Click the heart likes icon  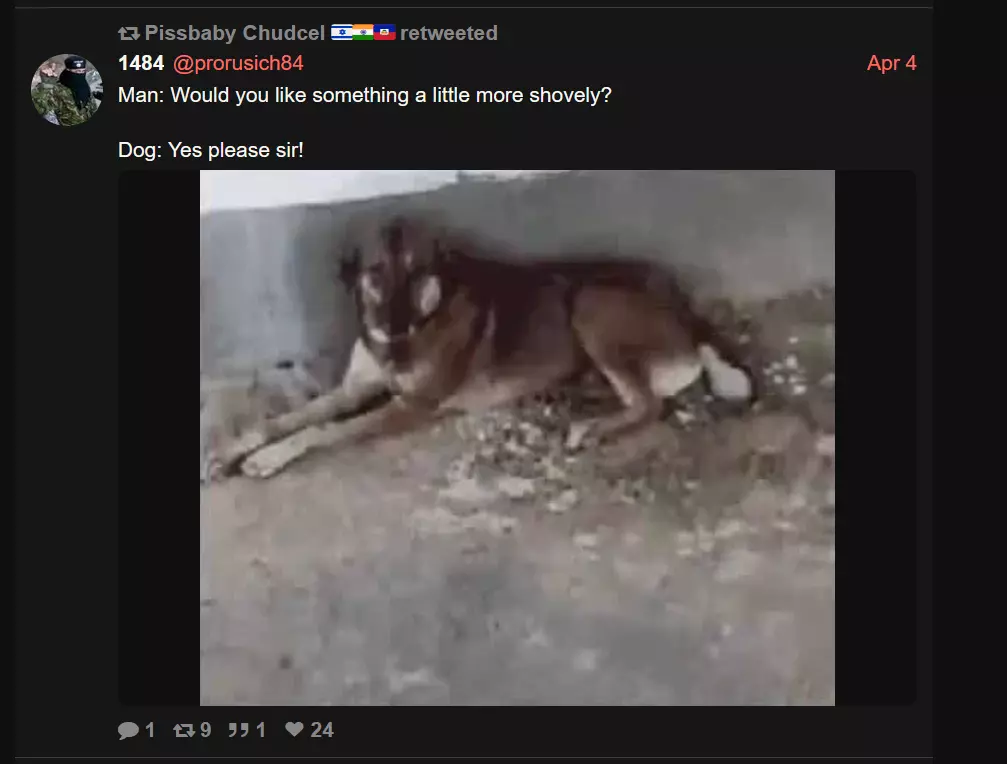pyautogui.click(x=294, y=729)
